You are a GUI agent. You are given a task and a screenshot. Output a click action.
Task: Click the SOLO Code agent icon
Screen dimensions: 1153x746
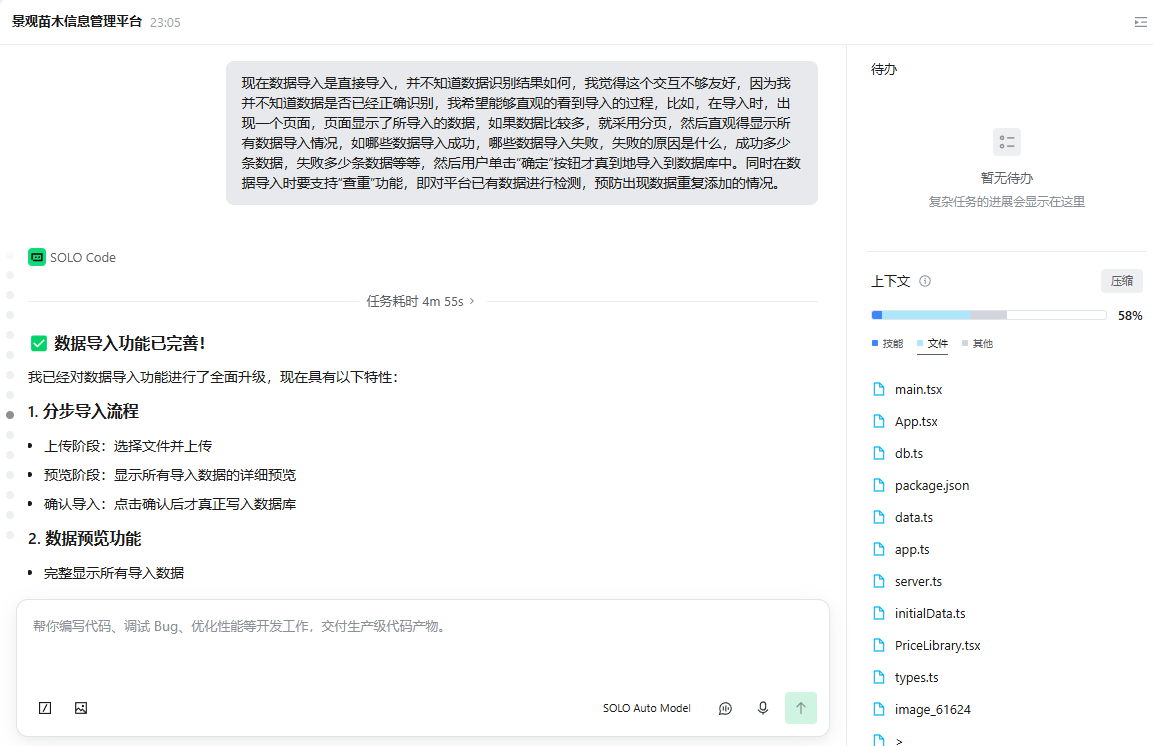click(x=37, y=257)
